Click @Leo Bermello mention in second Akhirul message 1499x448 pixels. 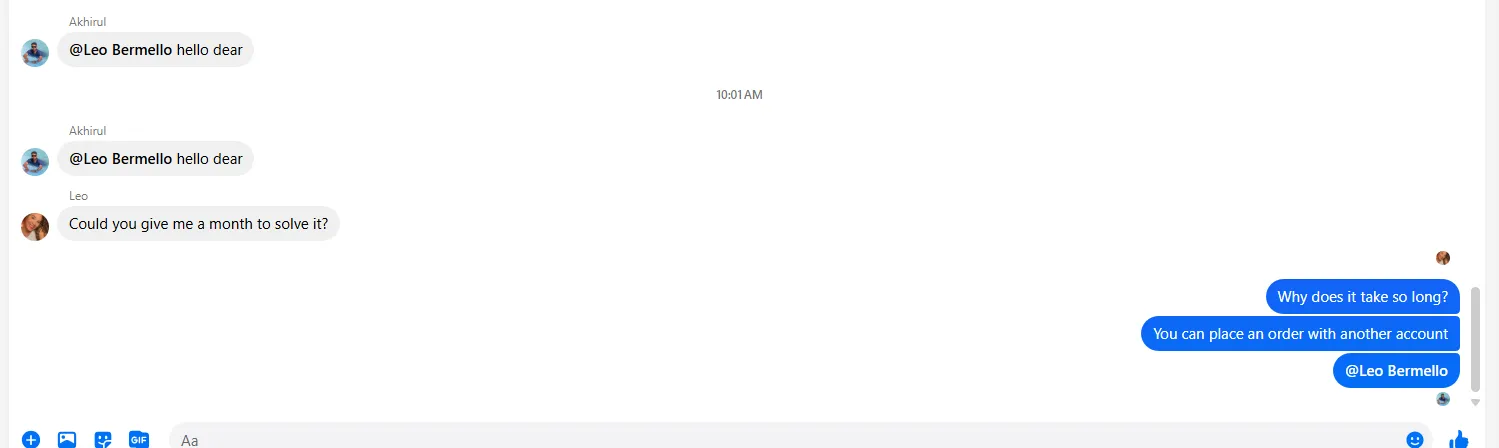pos(121,159)
